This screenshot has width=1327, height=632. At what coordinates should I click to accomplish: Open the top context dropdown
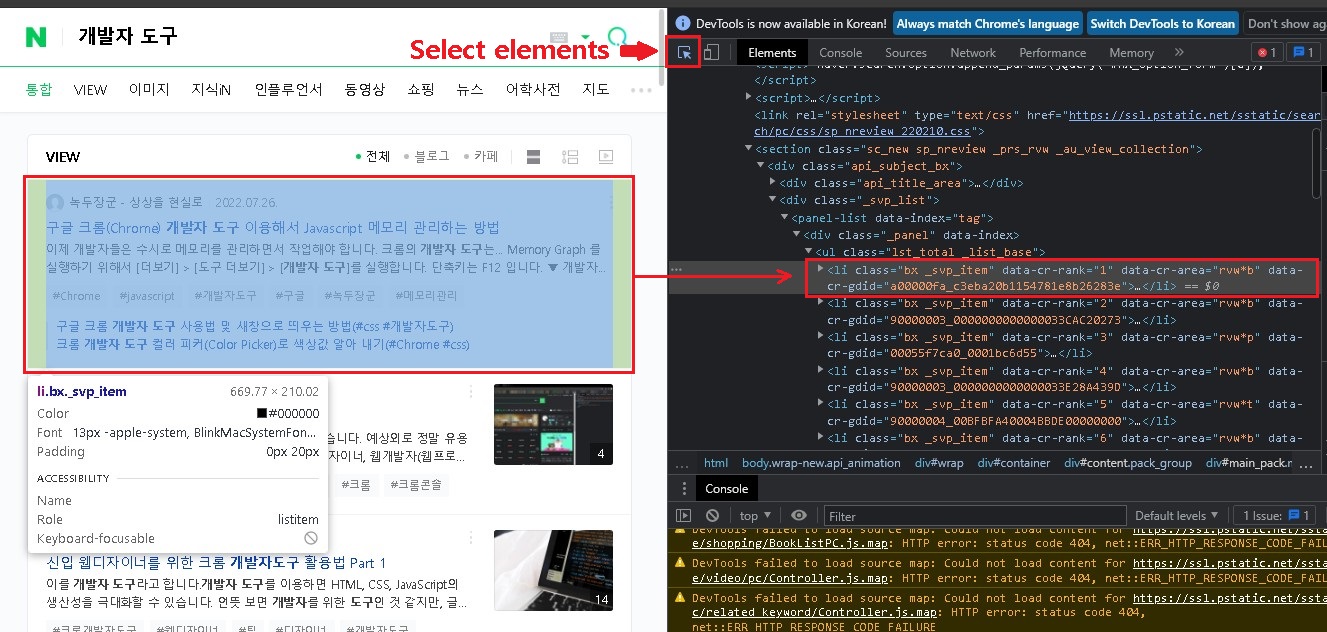click(755, 516)
